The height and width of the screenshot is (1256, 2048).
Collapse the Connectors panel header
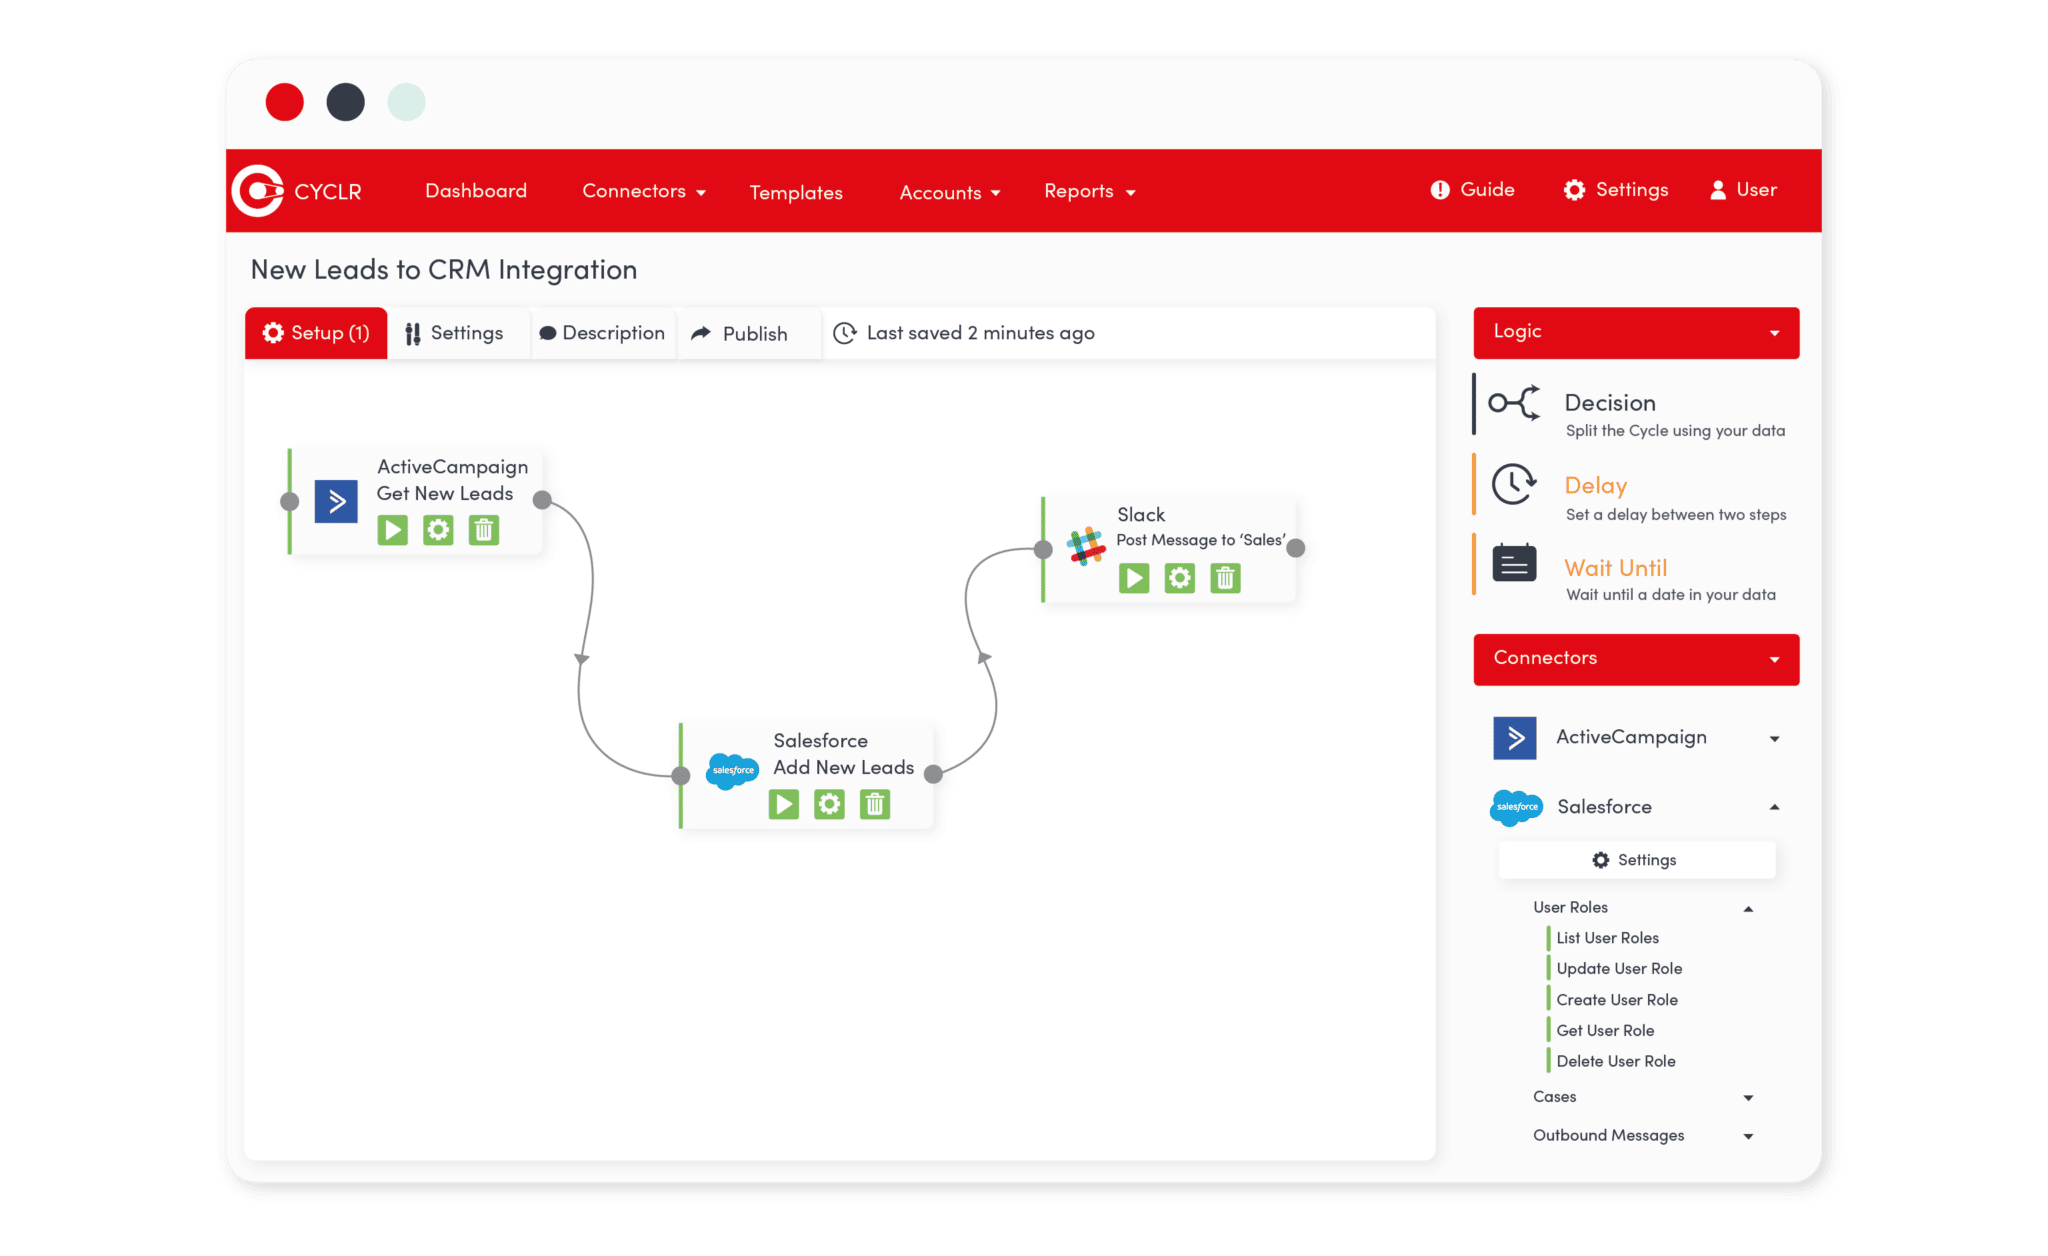click(x=1774, y=659)
